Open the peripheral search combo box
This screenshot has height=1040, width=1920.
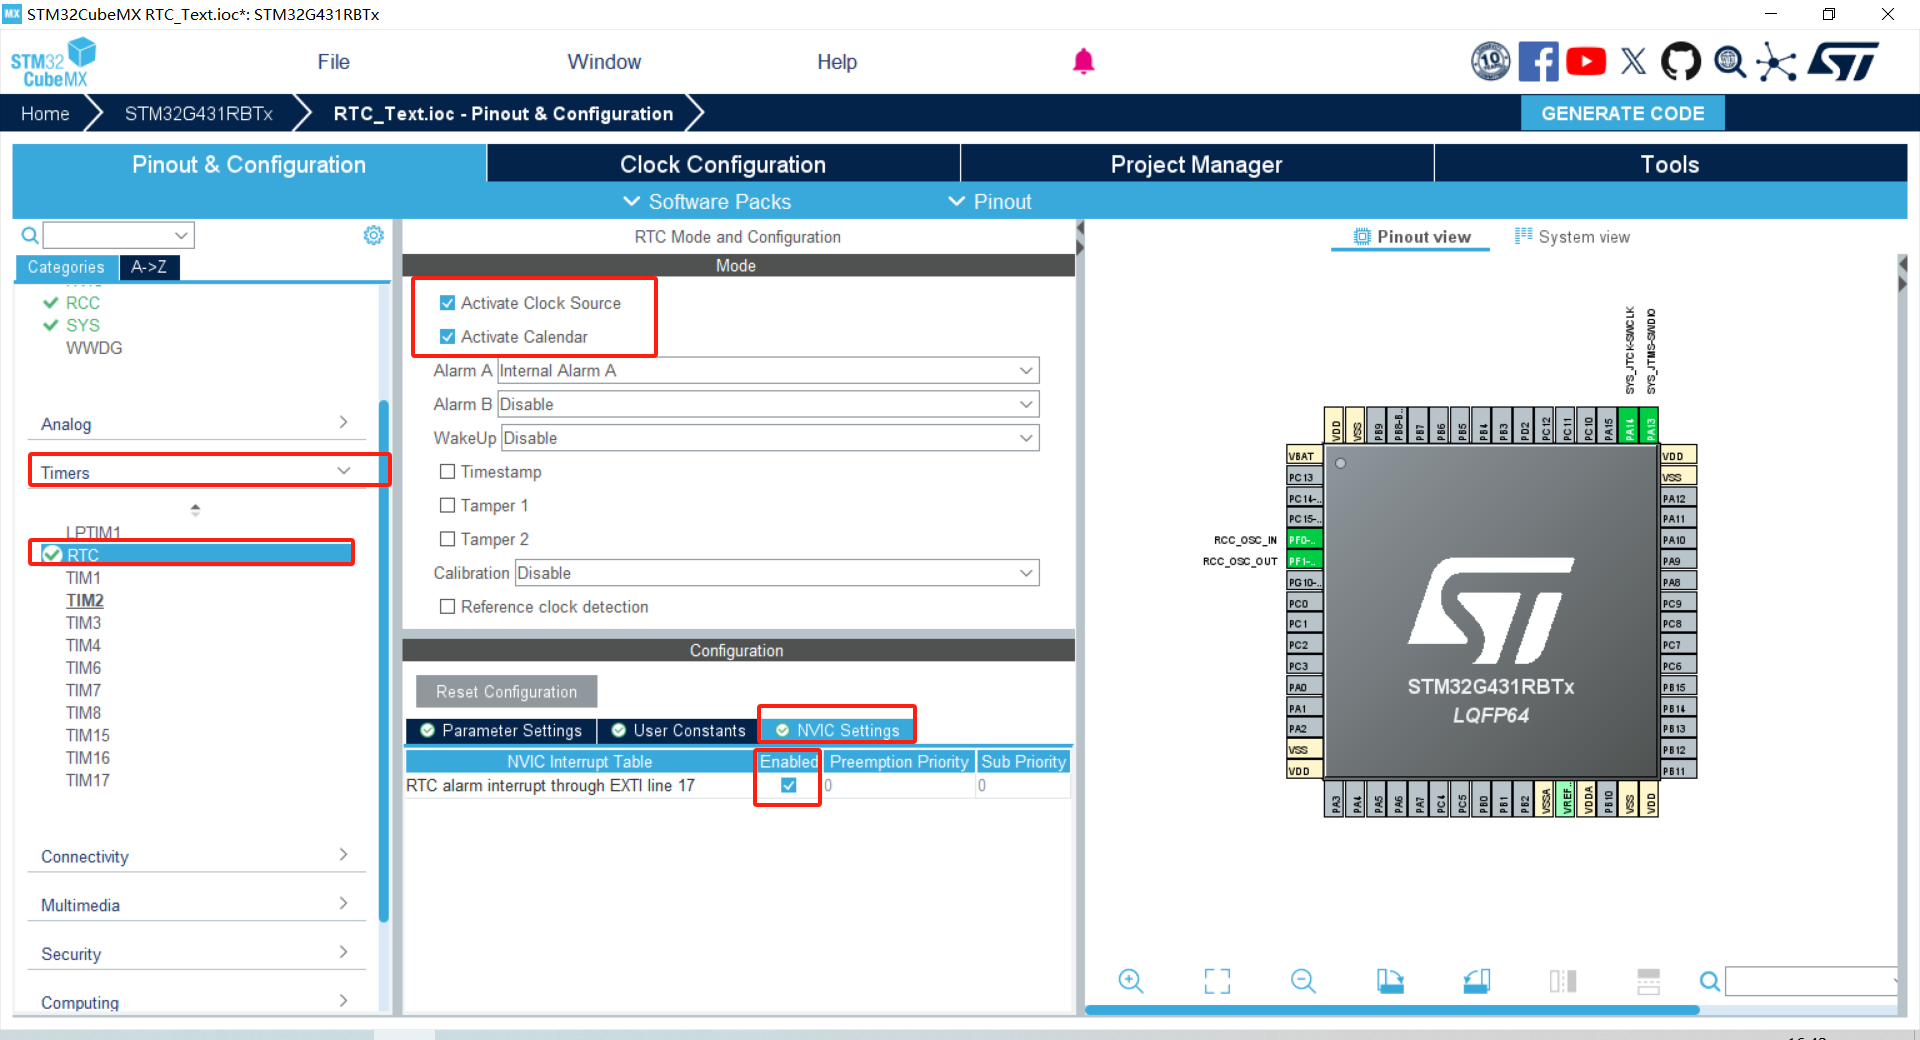coord(118,235)
